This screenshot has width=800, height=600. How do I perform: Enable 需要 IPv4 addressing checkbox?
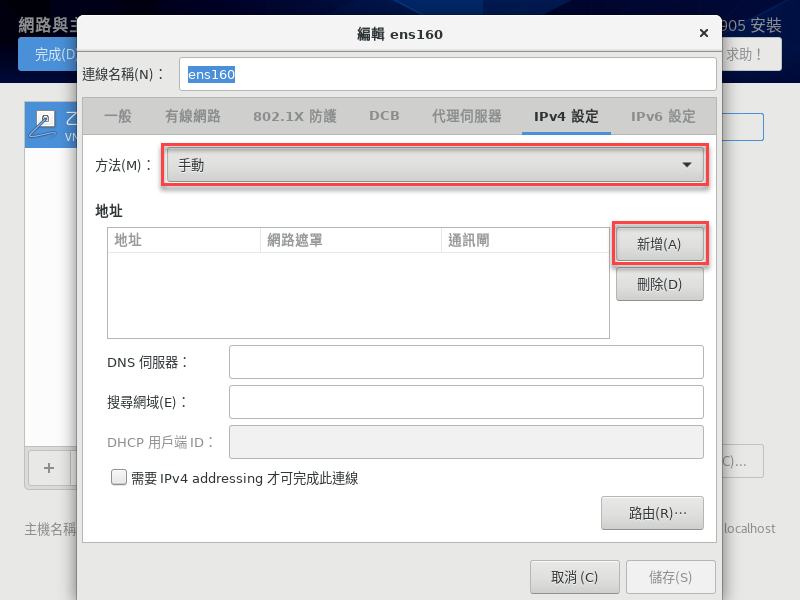[119, 478]
